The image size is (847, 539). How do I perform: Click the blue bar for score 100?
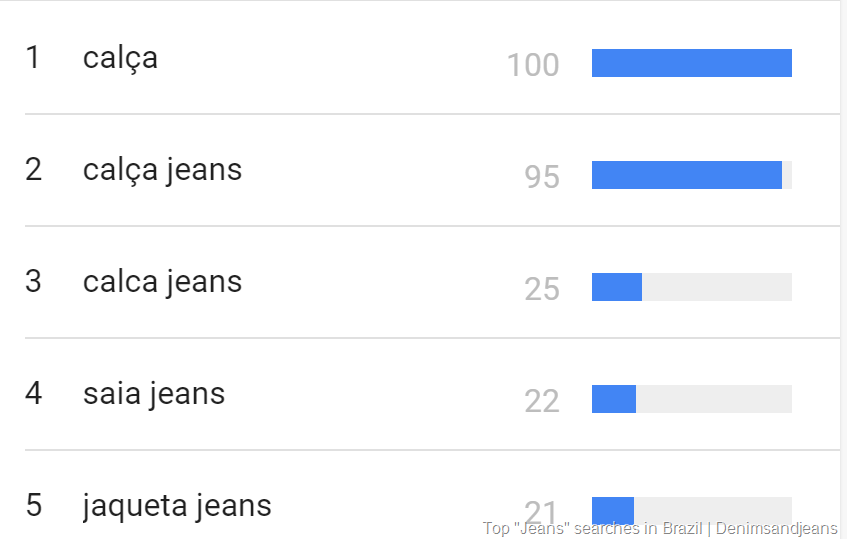pos(691,63)
